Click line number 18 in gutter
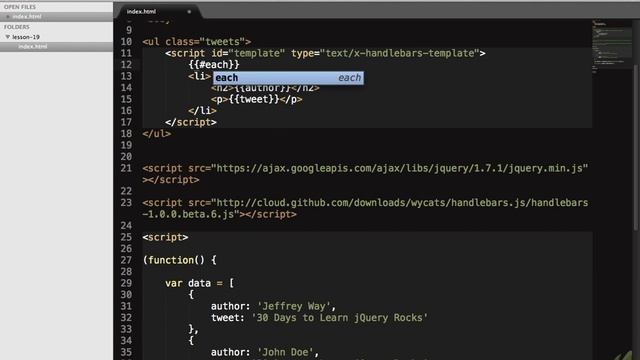The image size is (640, 360). pyautogui.click(x=126, y=133)
